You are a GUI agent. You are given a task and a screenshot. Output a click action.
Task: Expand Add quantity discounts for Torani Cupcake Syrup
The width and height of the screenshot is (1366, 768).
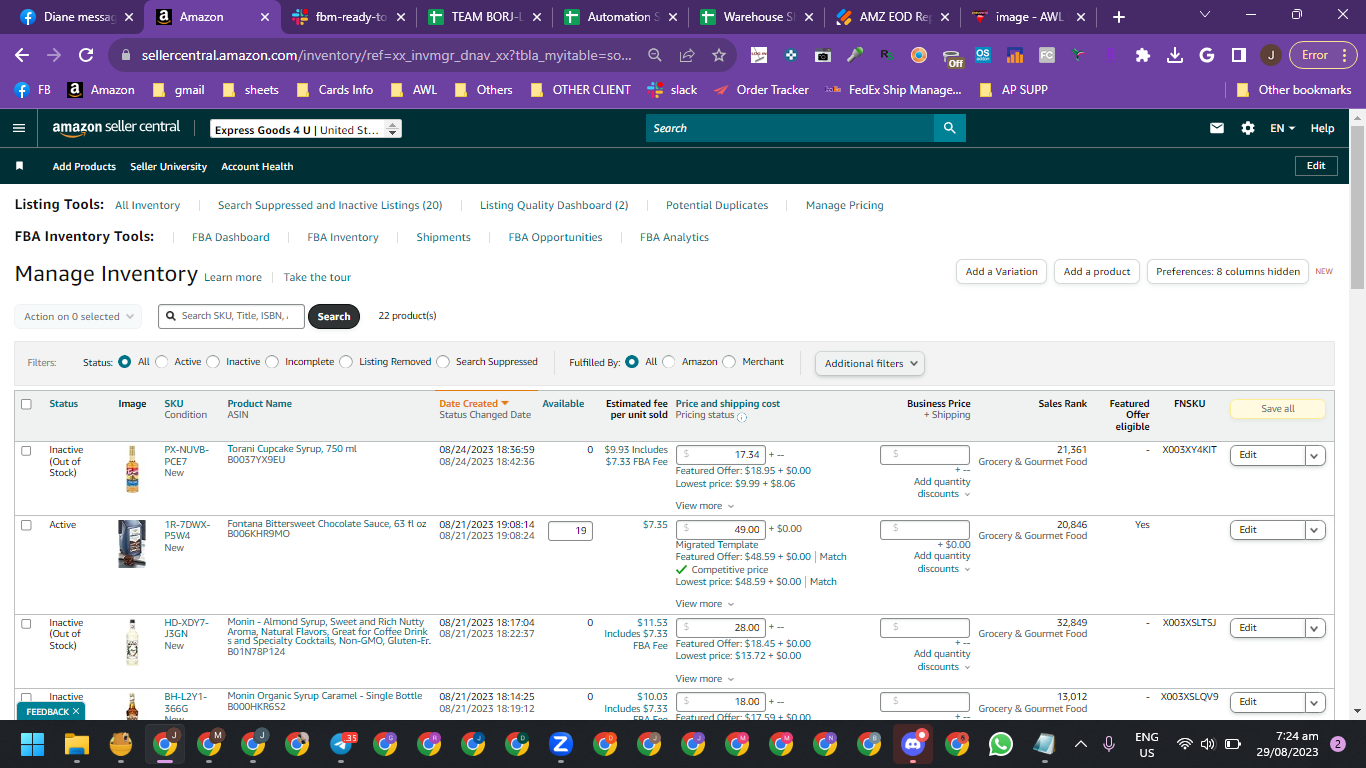(x=941, y=488)
